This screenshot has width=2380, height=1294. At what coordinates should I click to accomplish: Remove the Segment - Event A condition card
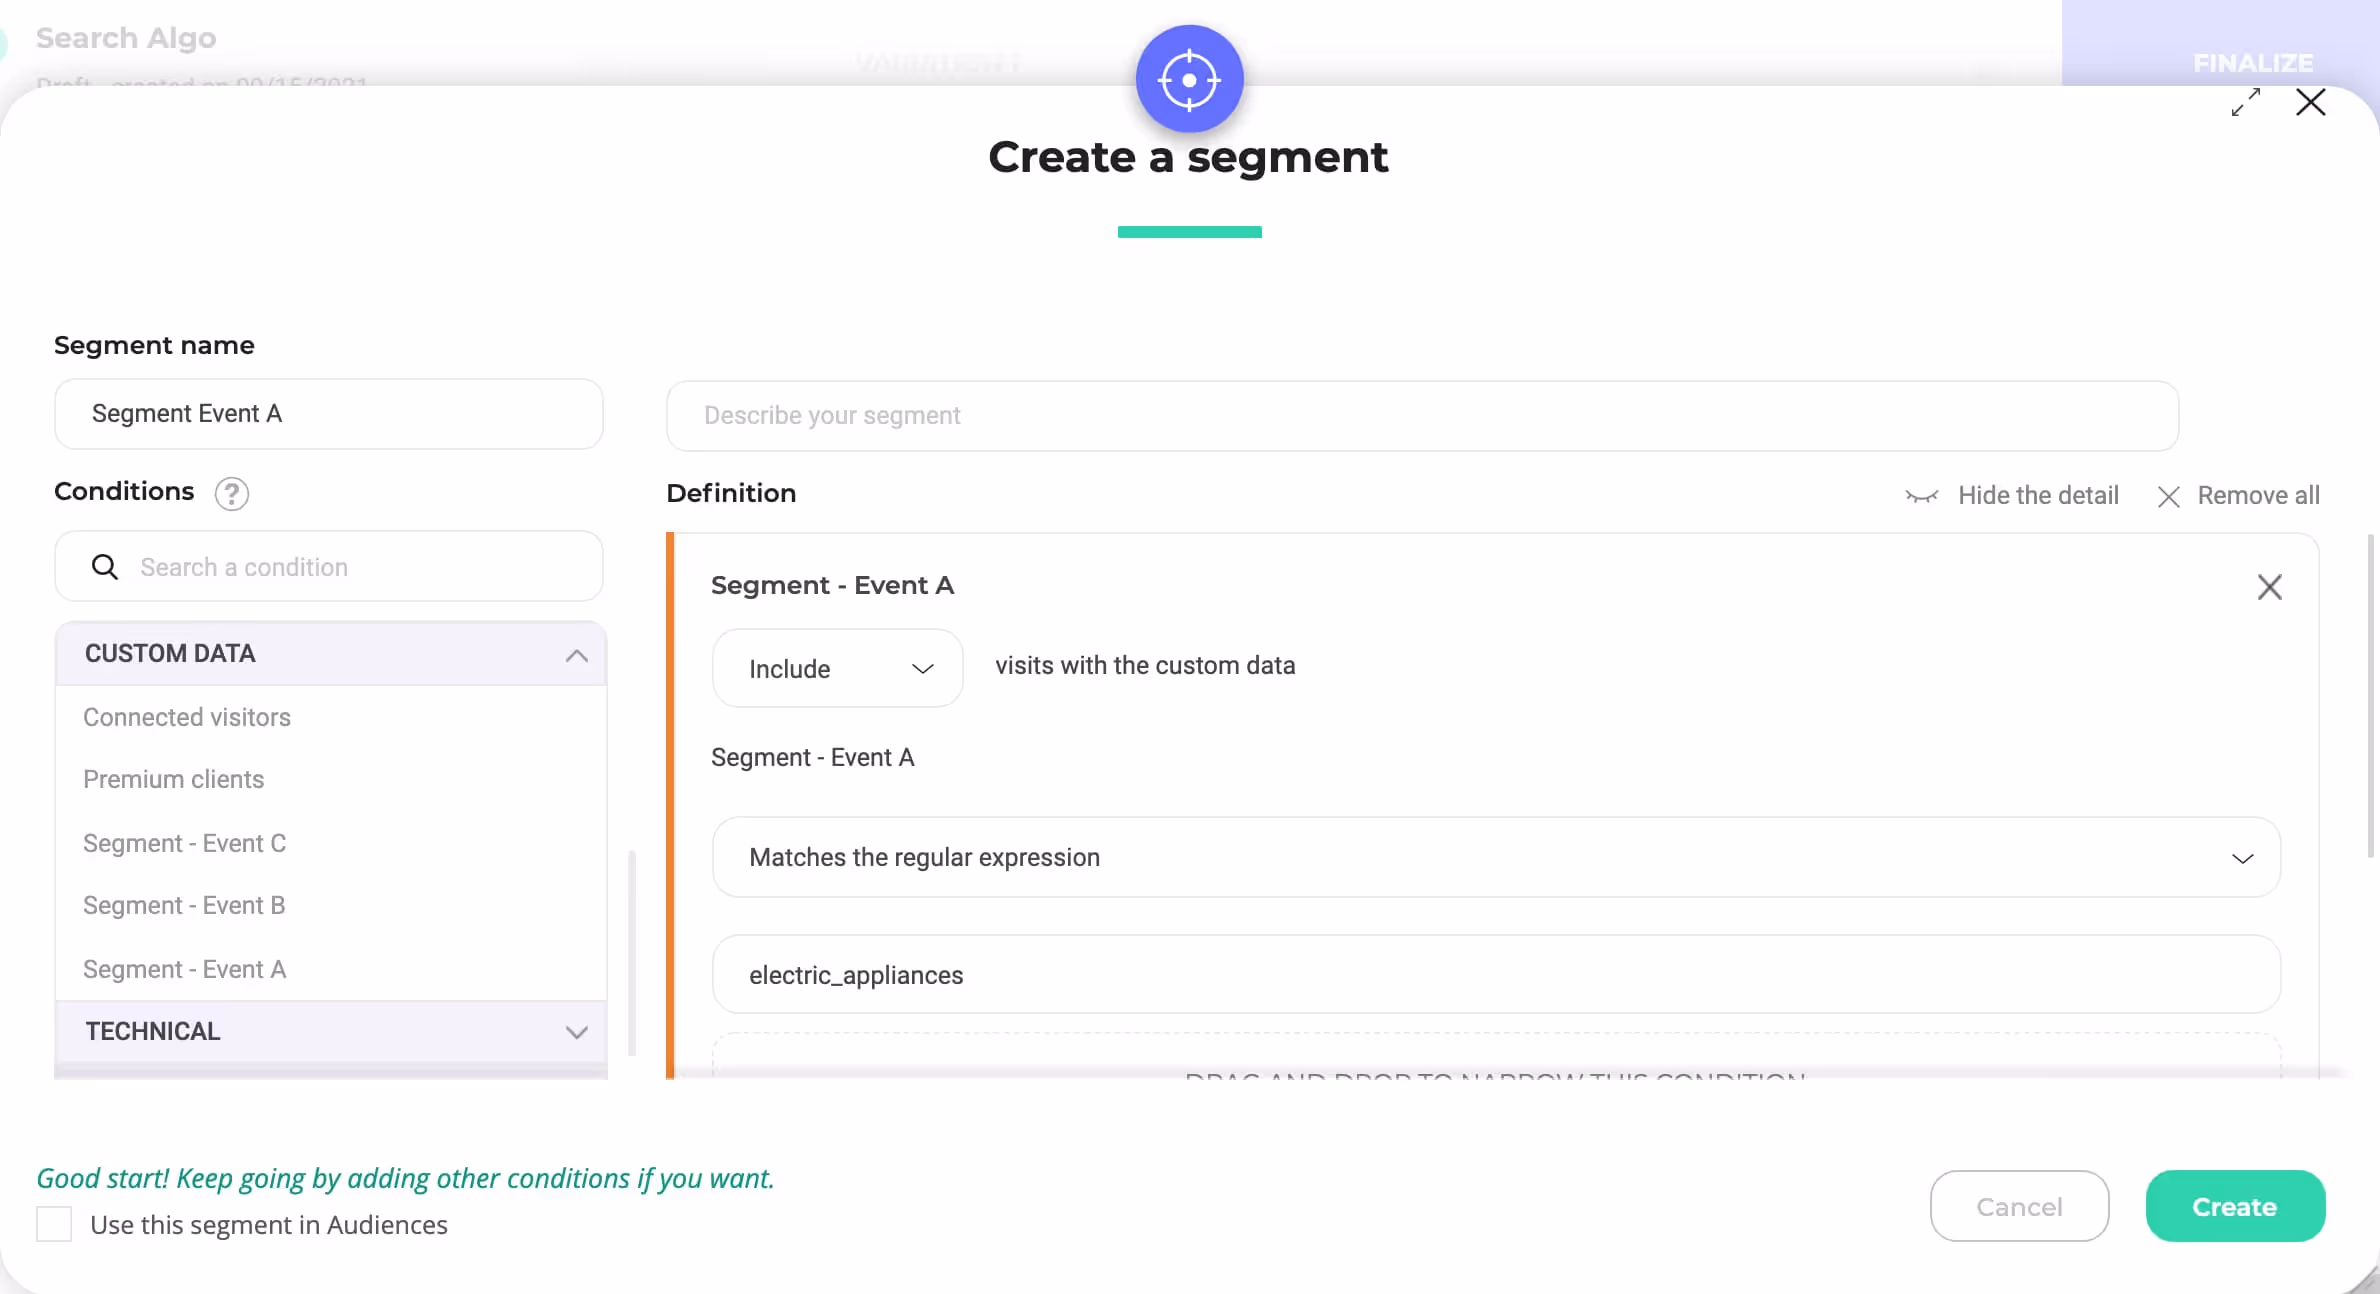2271,587
